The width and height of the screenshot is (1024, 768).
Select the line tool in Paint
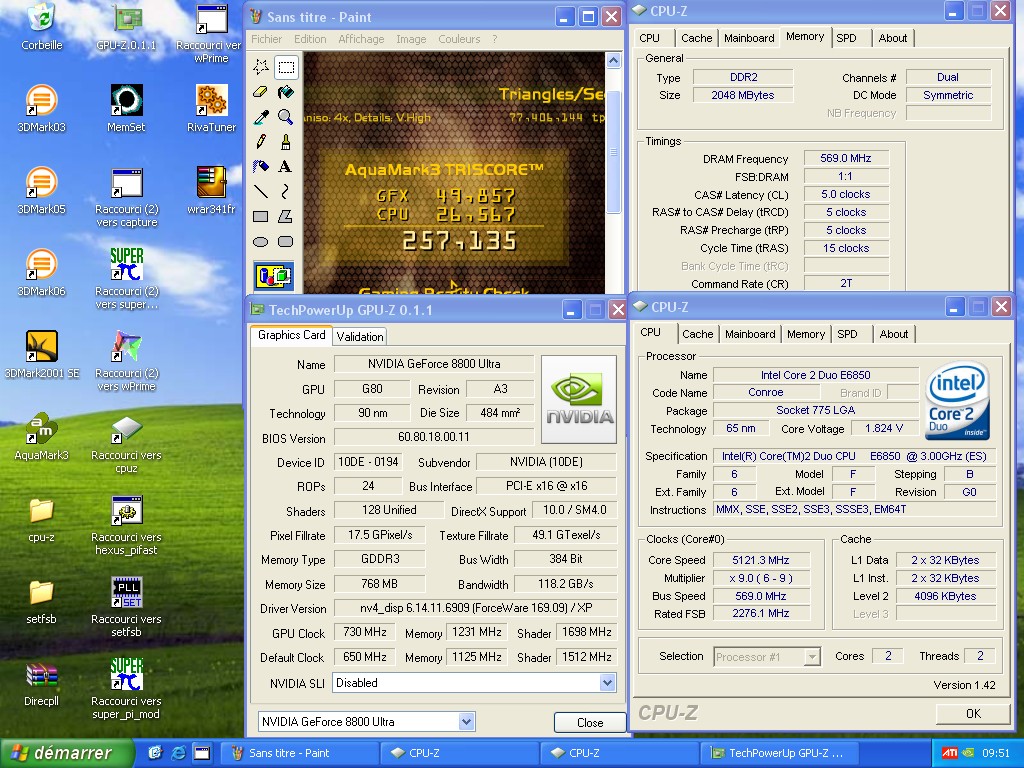[x=261, y=191]
